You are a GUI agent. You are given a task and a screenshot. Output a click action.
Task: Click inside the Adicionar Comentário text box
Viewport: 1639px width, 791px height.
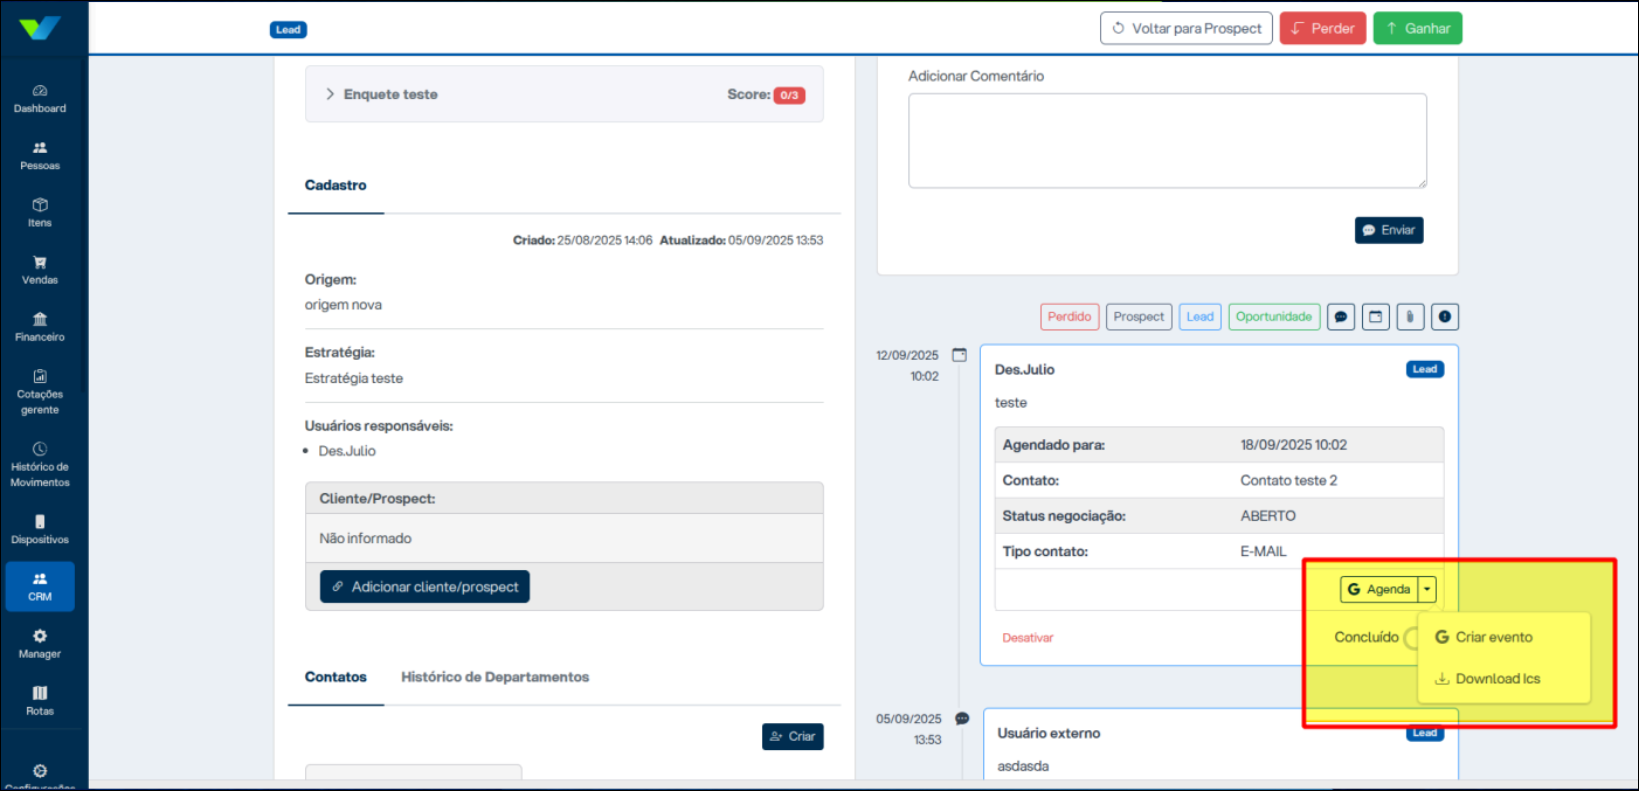click(1166, 140)
